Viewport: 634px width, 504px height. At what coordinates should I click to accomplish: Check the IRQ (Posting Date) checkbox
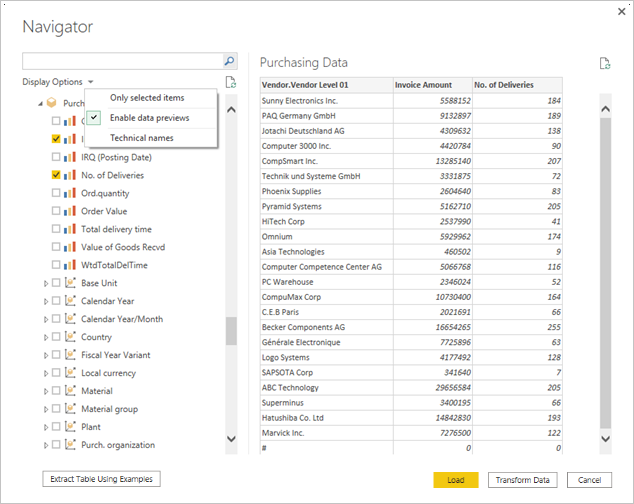pyautogui.click(x=56, y=157)
